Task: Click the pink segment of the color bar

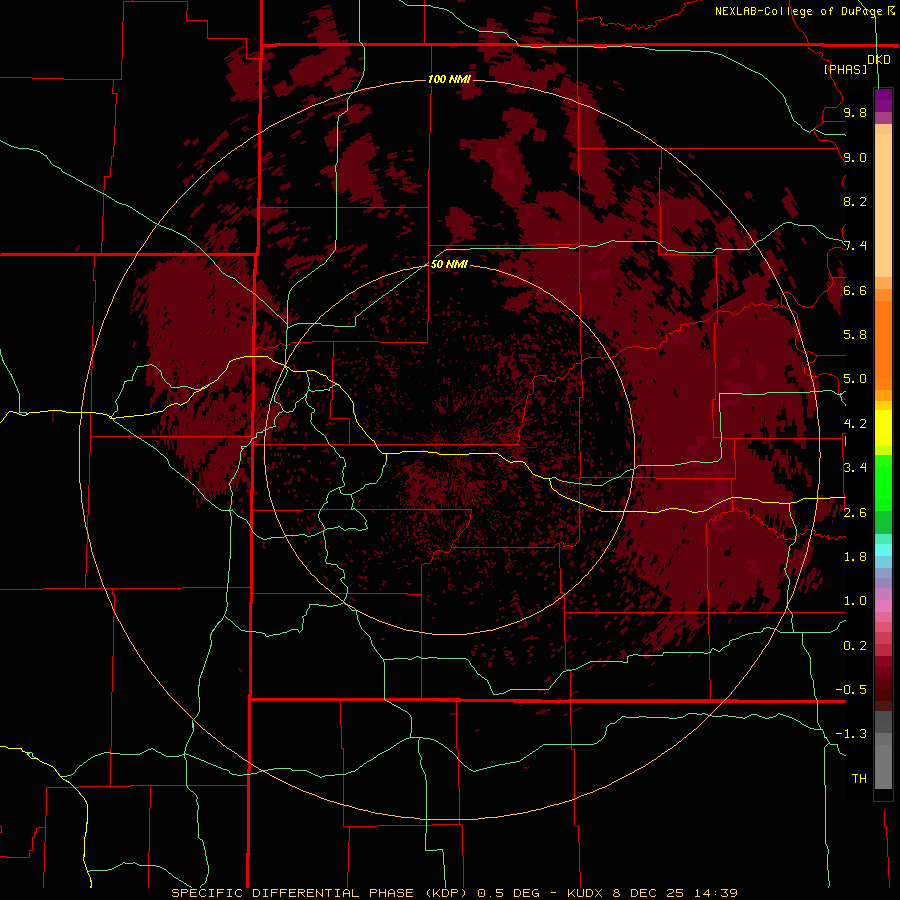Action: 883,606
